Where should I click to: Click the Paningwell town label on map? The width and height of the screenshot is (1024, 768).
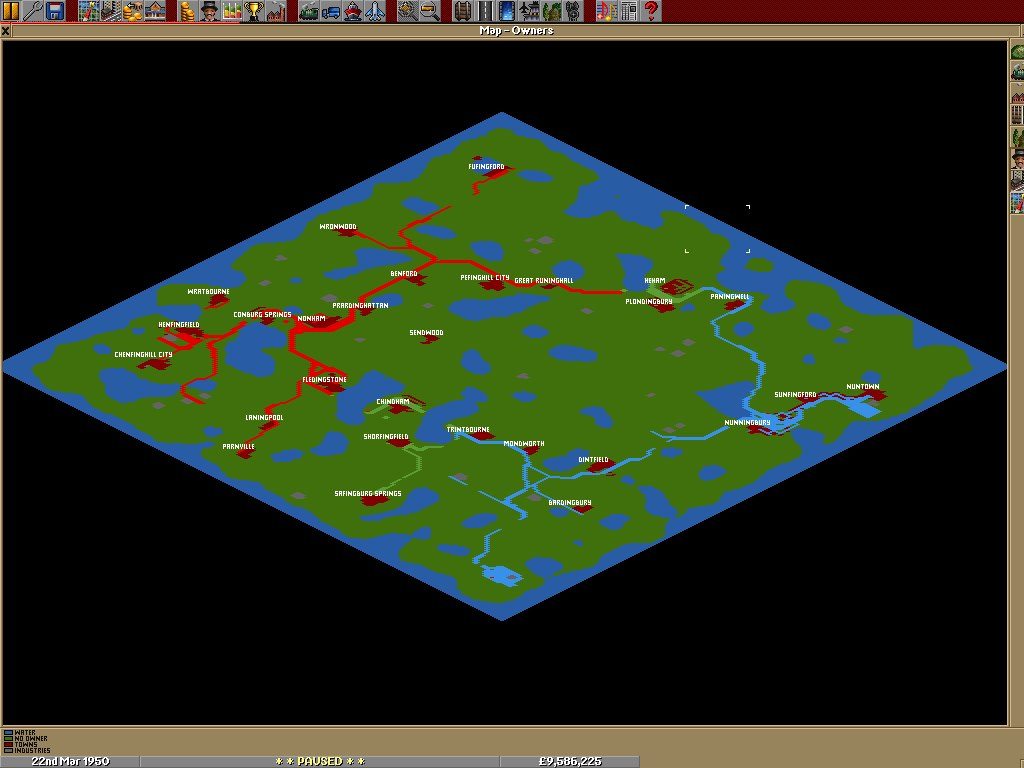point(730,296)
